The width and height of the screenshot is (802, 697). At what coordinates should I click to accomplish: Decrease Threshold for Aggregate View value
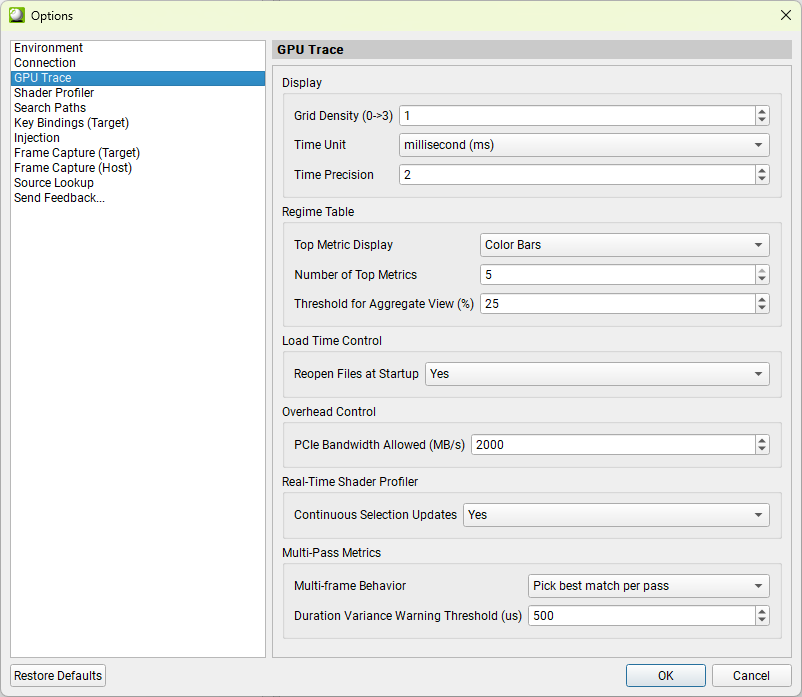click(762, 308)
